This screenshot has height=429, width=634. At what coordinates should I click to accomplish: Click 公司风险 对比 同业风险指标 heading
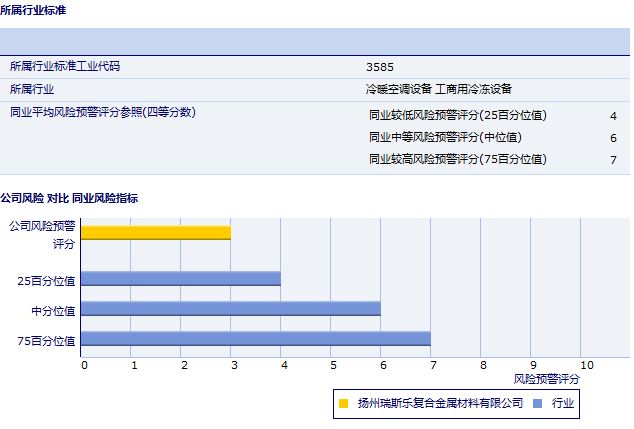pos(69,198)
